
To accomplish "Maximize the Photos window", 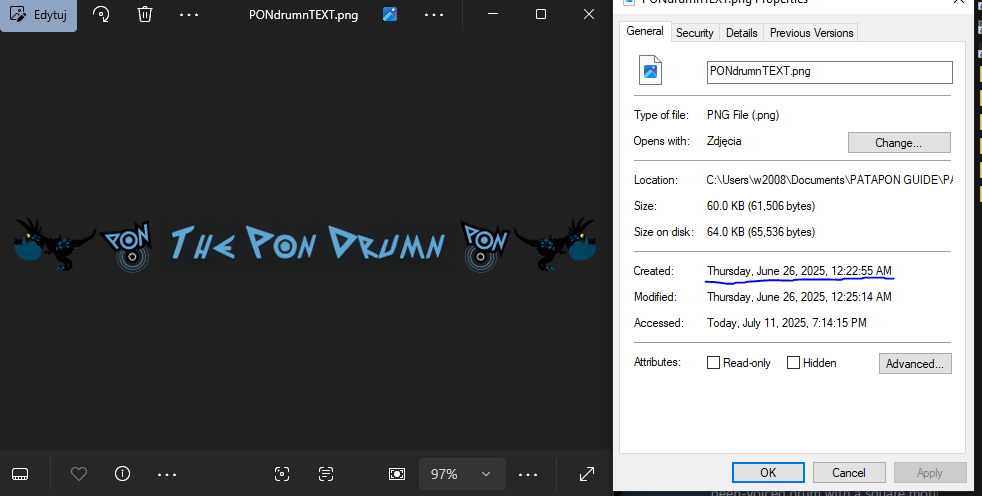I will click(541, 14).
